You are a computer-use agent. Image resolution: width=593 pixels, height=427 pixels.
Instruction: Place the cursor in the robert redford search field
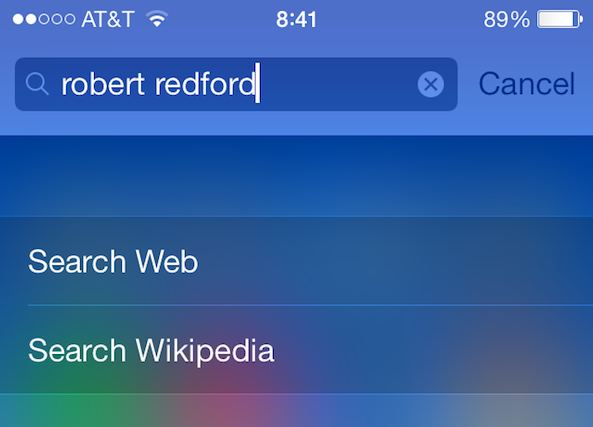(236, 84)
